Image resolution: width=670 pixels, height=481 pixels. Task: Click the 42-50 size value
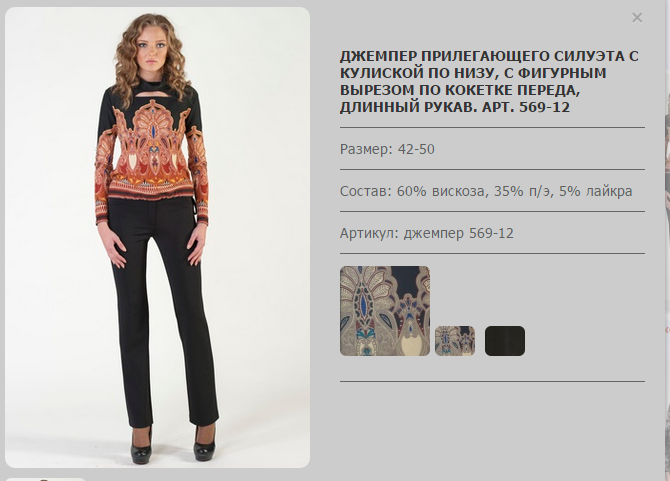tap(416, 149)
